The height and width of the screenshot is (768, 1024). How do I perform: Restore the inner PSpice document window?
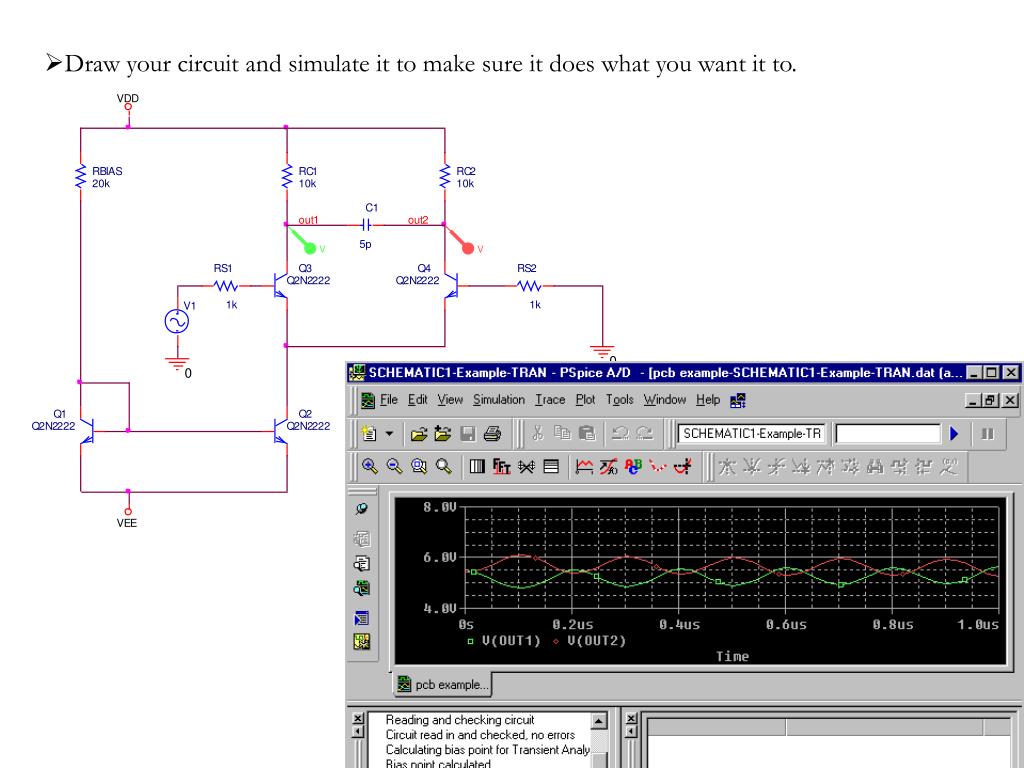pos(991,400)
